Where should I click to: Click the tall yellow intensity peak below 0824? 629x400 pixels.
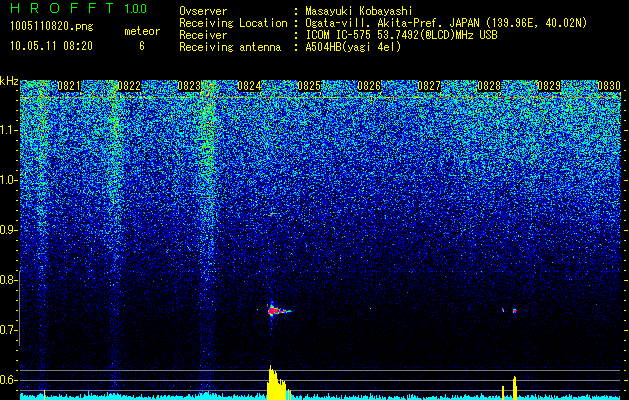pos(278,382)
